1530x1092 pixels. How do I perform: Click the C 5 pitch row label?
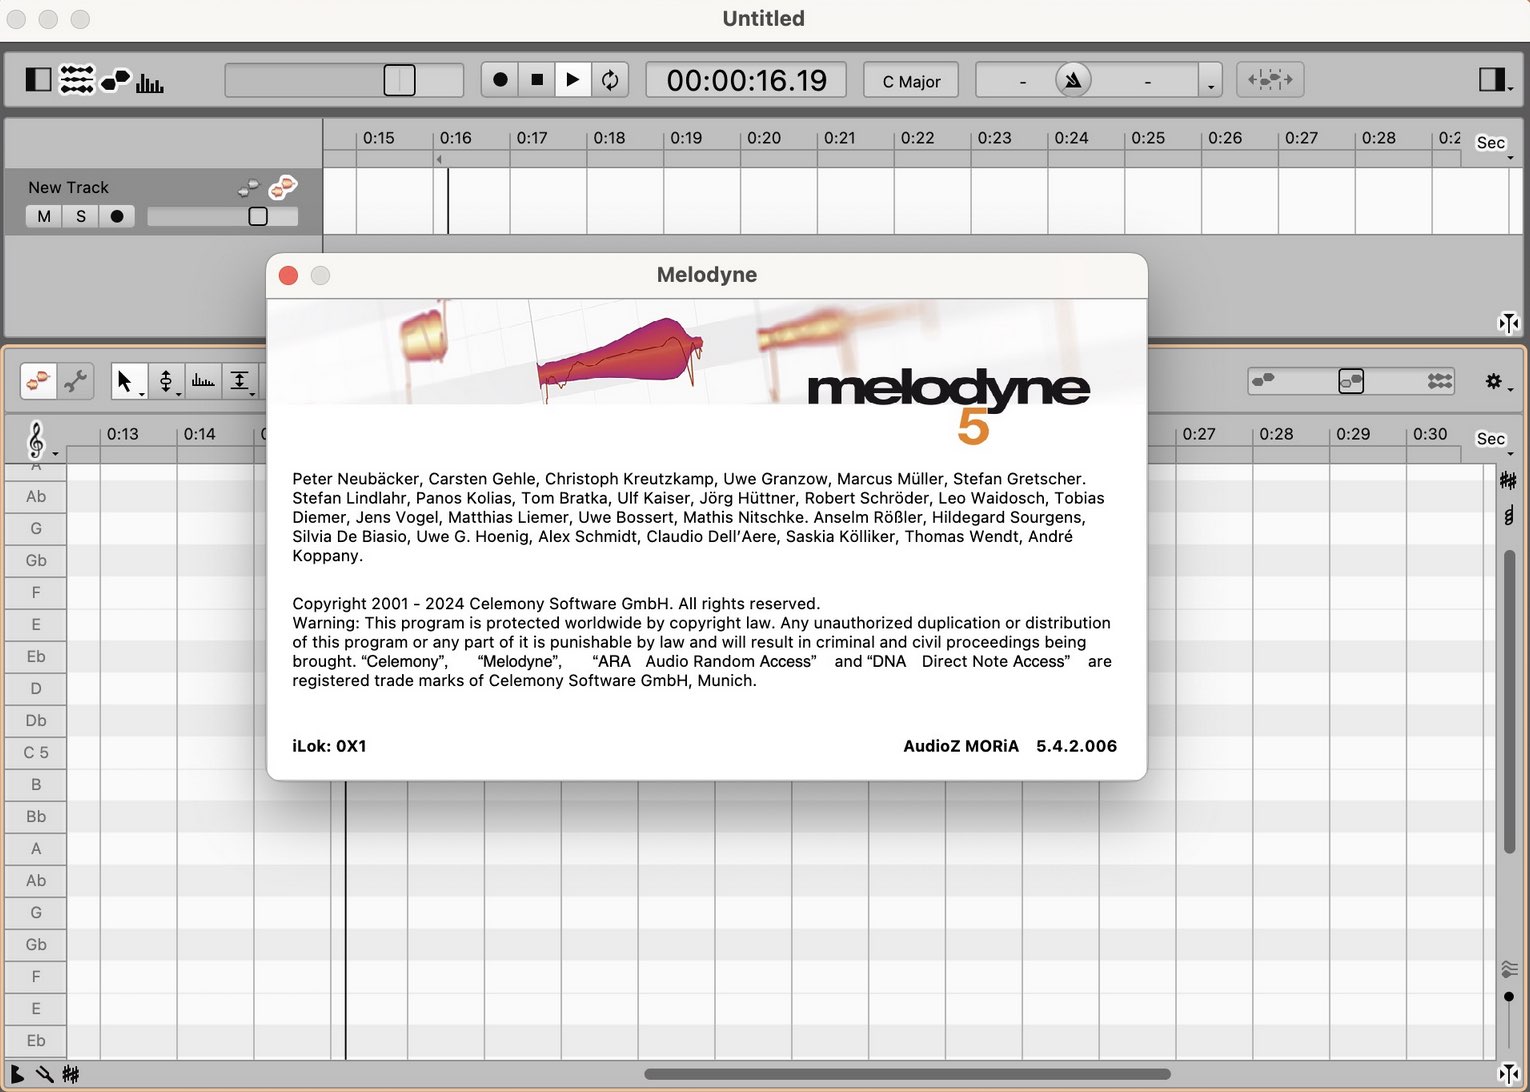(x=36, y=752)
